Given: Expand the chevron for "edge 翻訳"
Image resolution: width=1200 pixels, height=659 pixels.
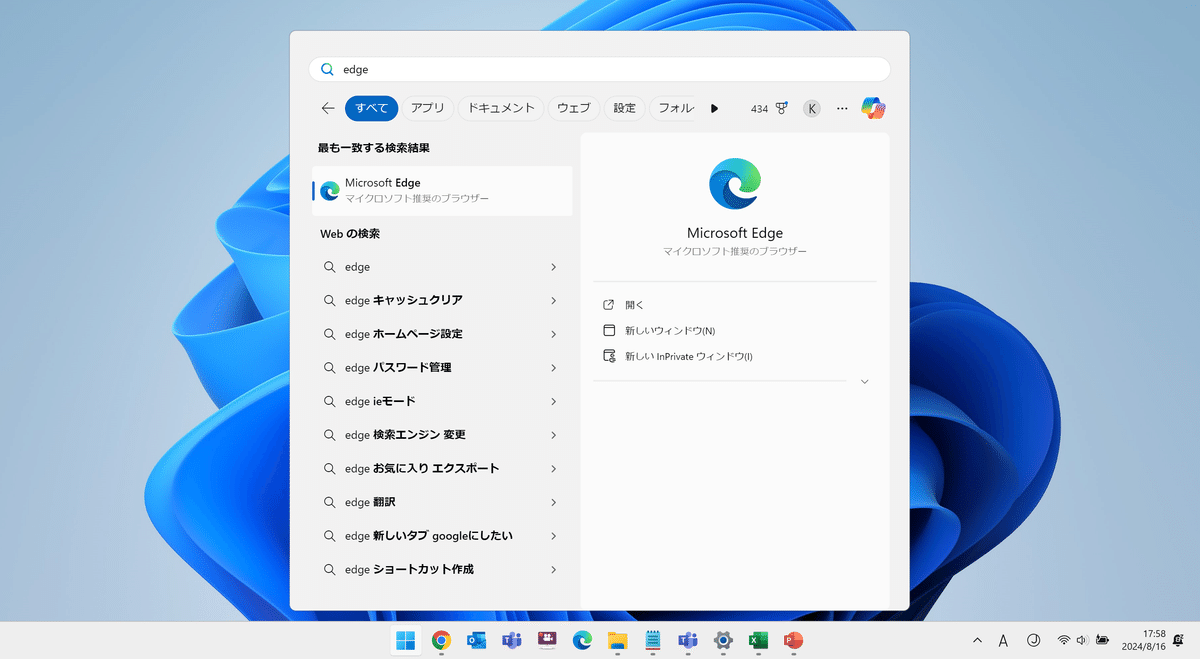Looking at the screenshot, I should pos(554,502).
